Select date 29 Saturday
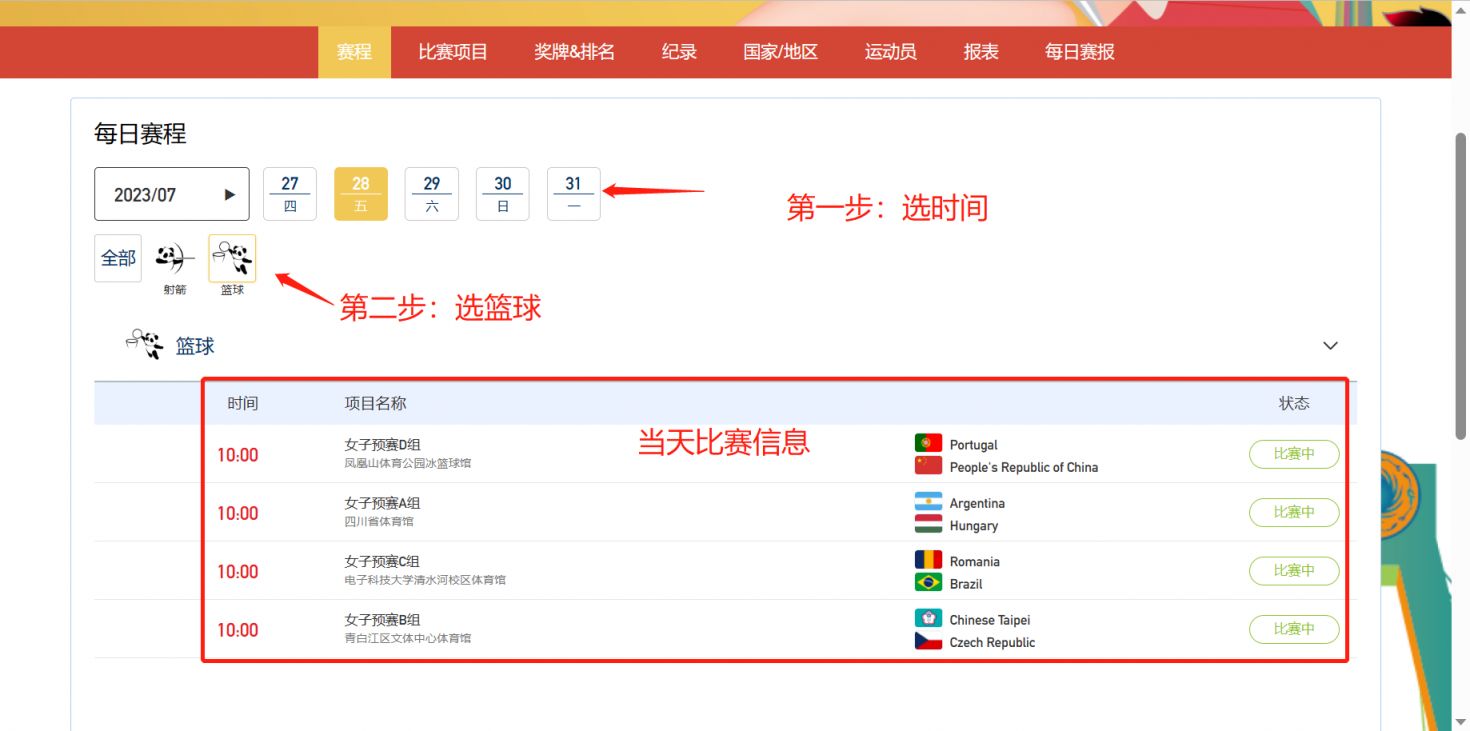Viewport: 1470px width, 731px height. (432, 194)
